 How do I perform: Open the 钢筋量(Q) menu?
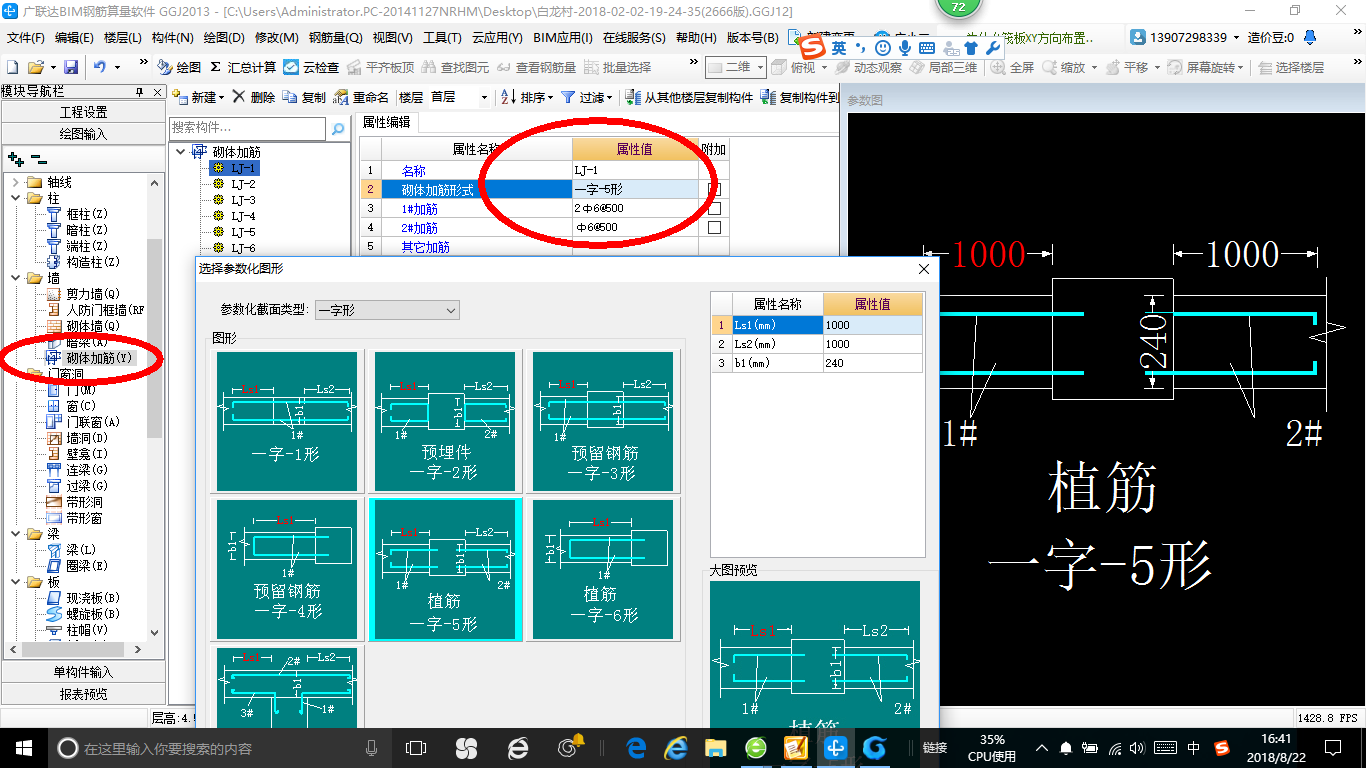335,38
